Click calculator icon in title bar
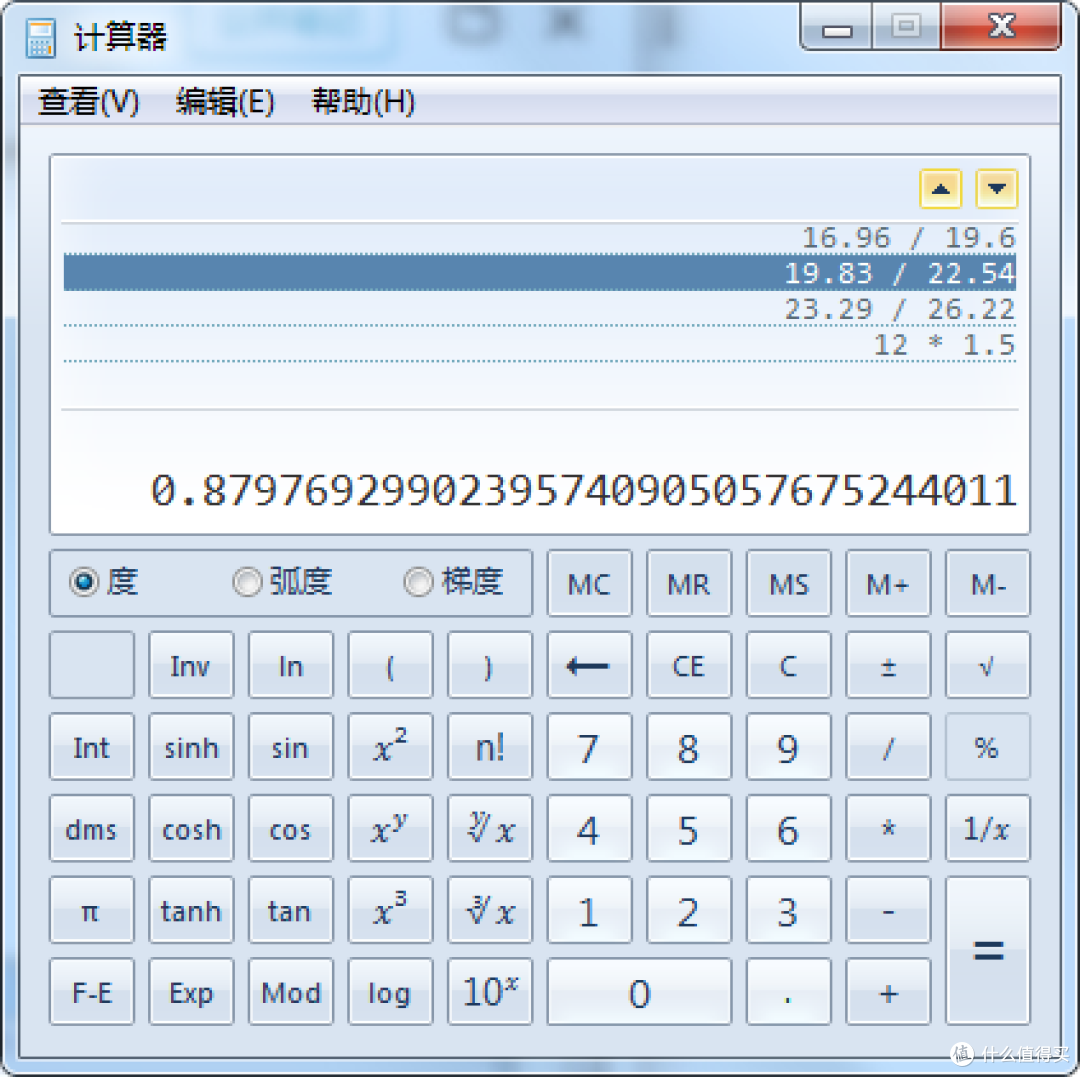Viewport: 1080px width, 1077px height. pos(40,38)
